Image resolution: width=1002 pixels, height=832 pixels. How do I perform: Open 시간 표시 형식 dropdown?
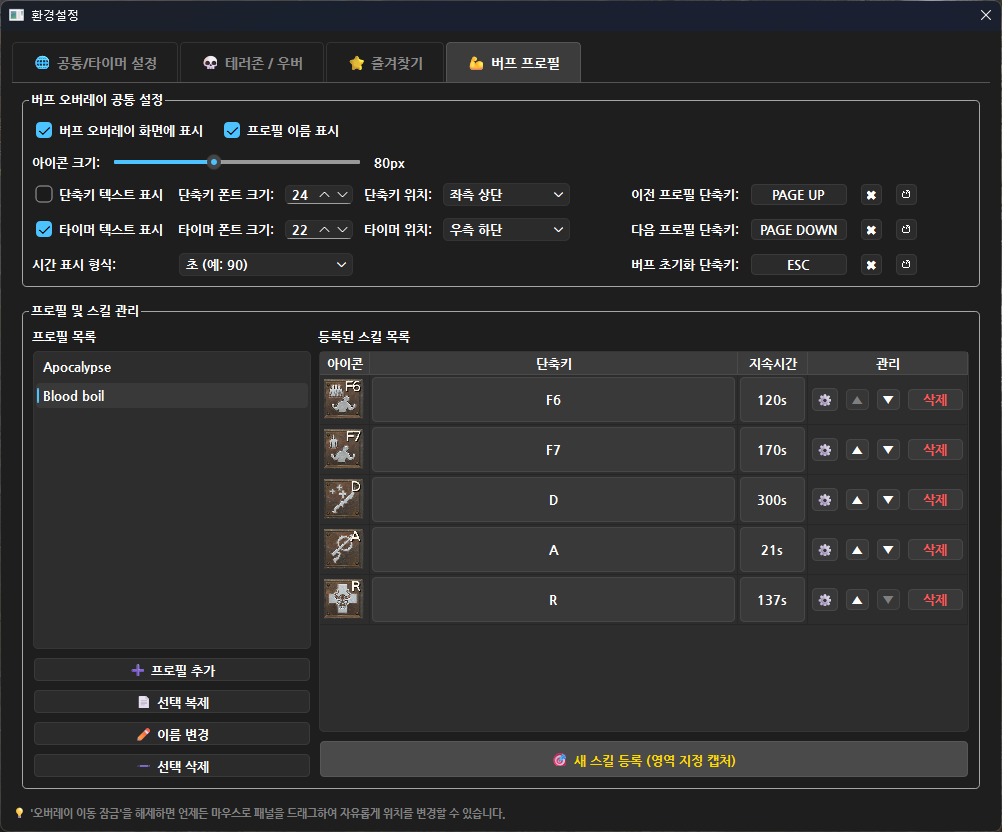click(266, 265)
